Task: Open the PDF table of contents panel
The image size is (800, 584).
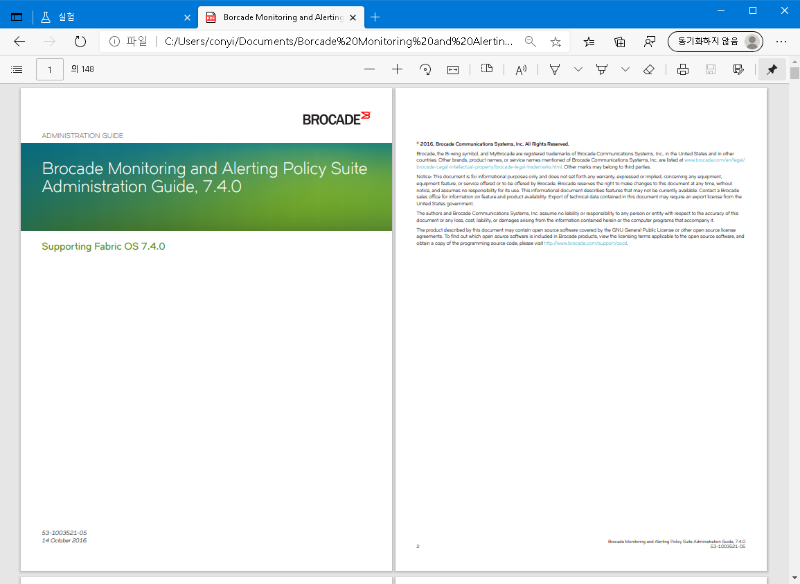Action: [x=16, y=69]
